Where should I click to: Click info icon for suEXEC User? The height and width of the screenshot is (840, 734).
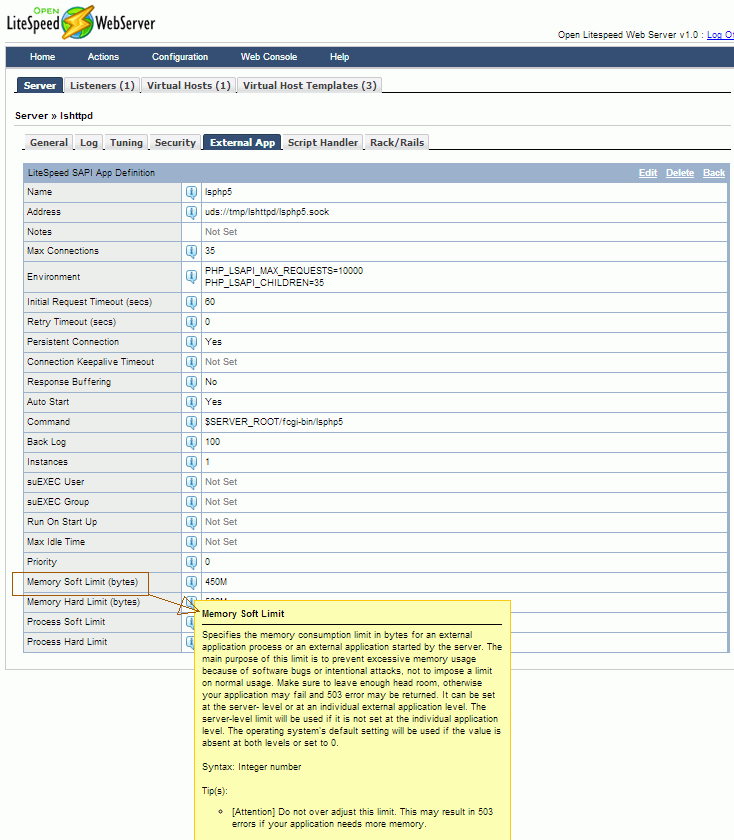tap(191, 482)
